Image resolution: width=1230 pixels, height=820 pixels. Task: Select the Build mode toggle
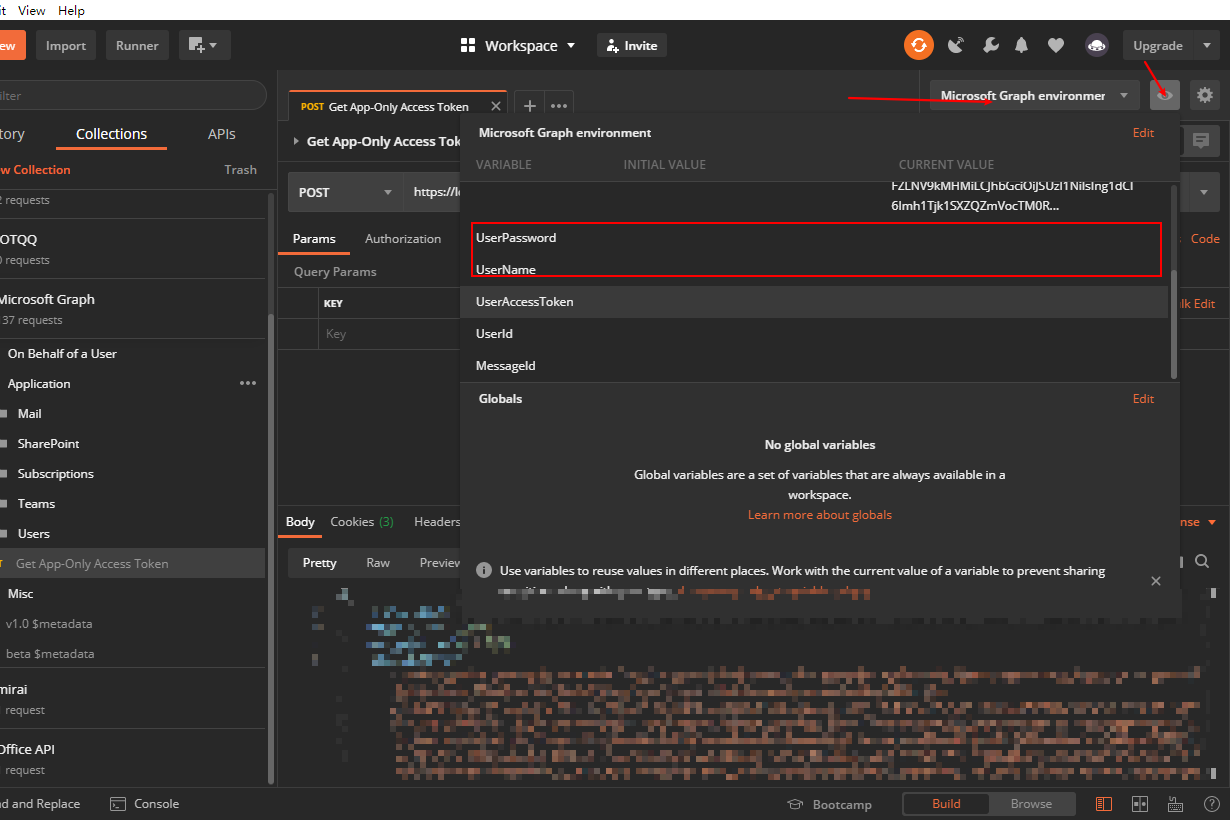[x=946, y=804]
